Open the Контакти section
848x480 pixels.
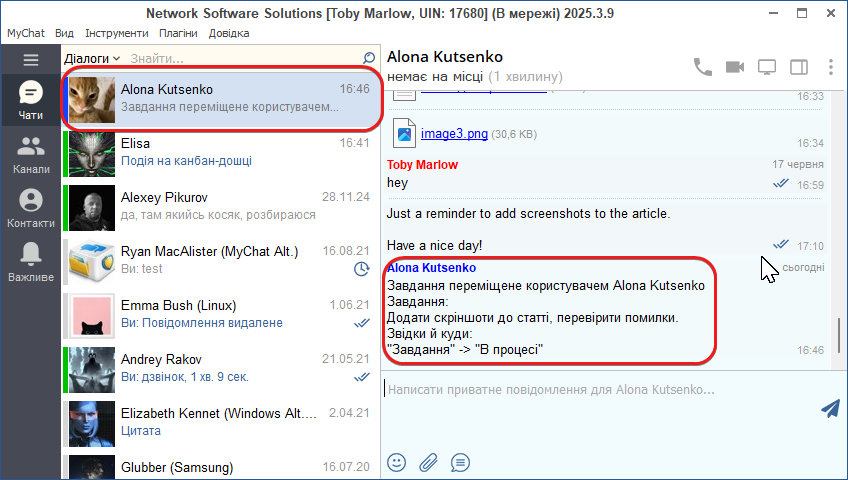click(x=31, y=208)
